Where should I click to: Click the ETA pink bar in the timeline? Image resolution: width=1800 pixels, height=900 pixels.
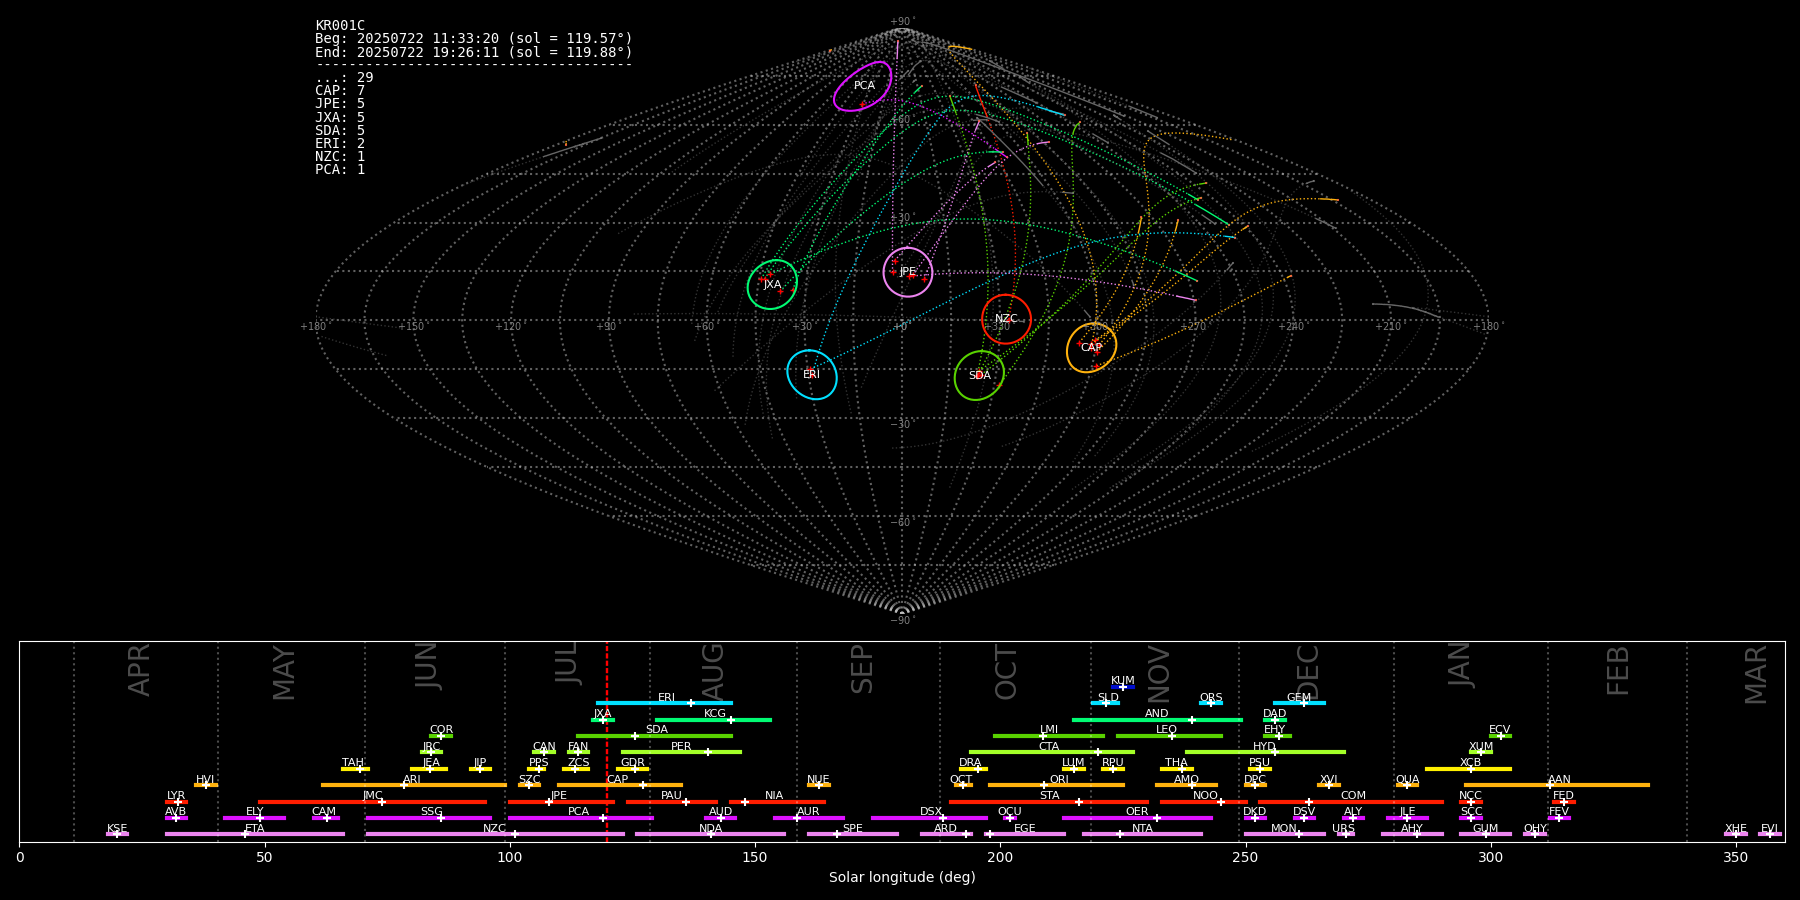255,834
